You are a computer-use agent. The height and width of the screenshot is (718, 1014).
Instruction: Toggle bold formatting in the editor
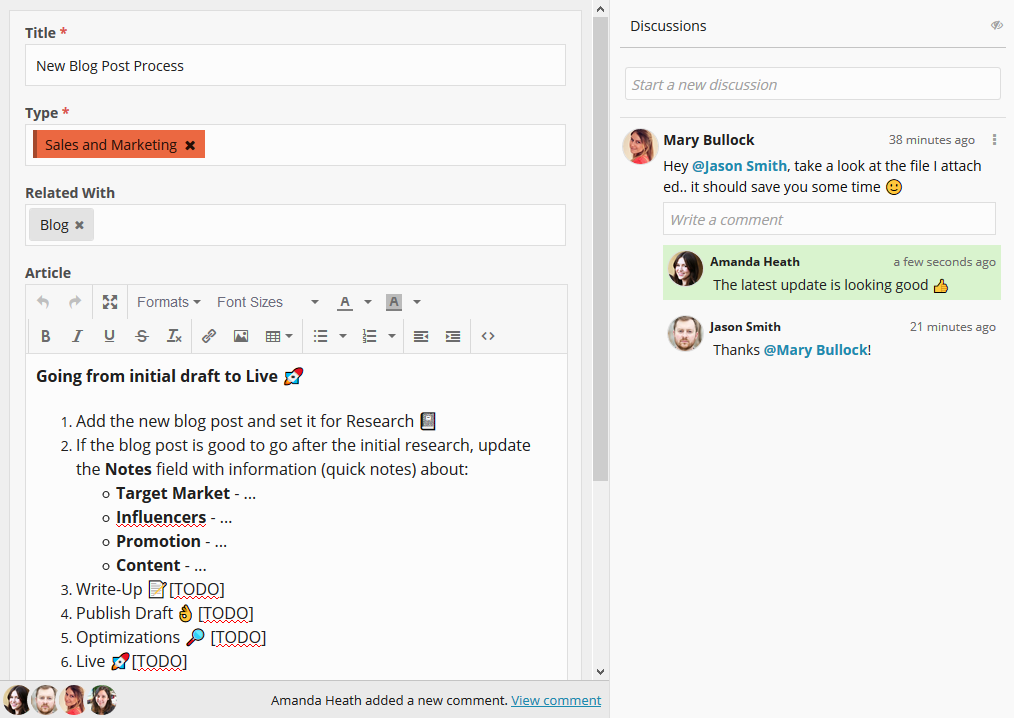[45, 336]
